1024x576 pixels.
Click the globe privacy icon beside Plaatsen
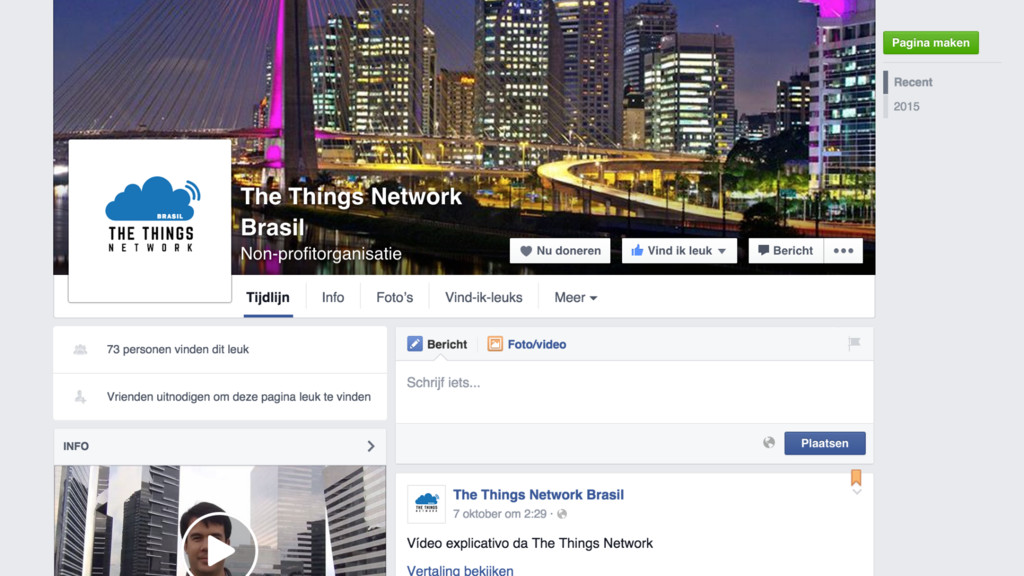tap(769, 443)
